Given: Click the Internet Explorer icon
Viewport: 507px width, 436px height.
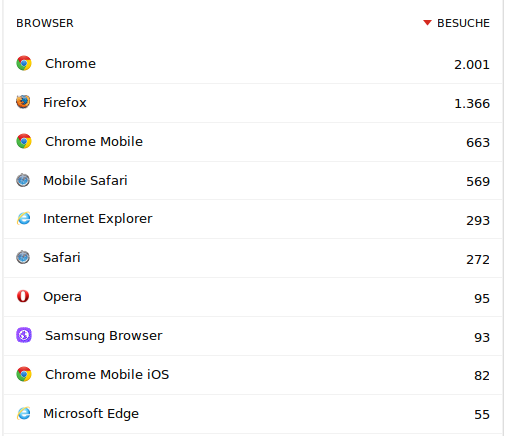Looking at the screenshot, I should [23, 218].
